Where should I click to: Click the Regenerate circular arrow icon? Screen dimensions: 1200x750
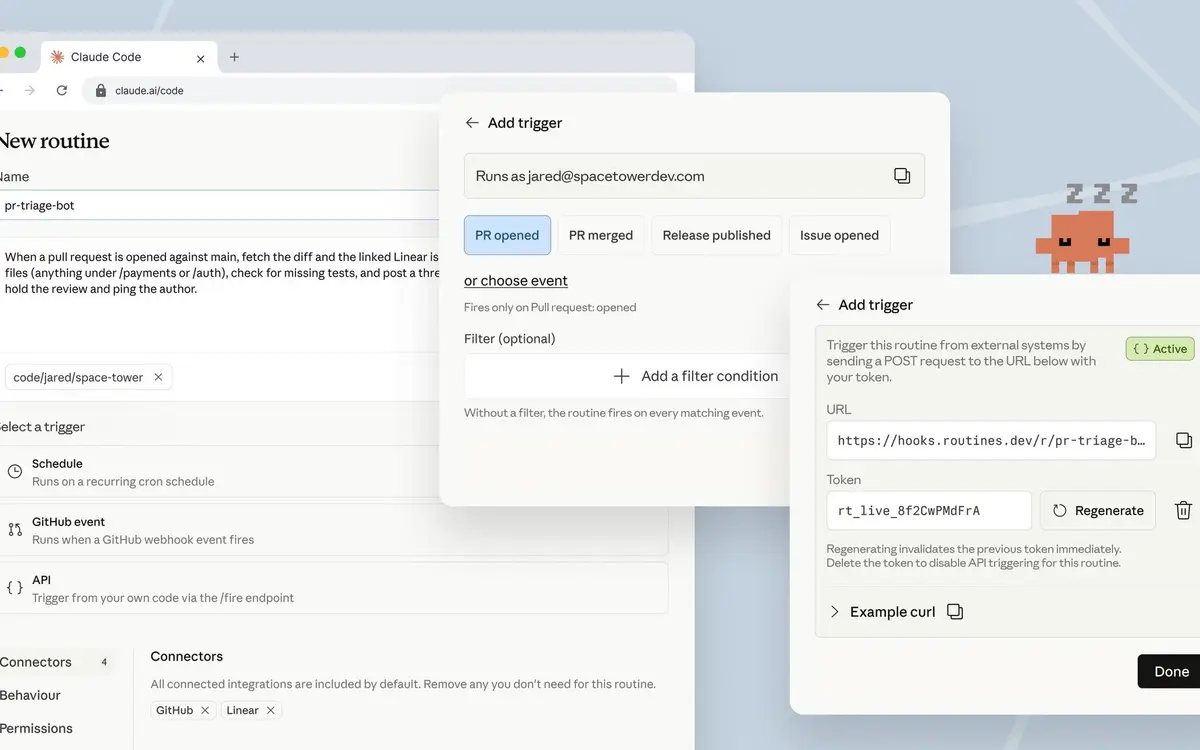1060,510
